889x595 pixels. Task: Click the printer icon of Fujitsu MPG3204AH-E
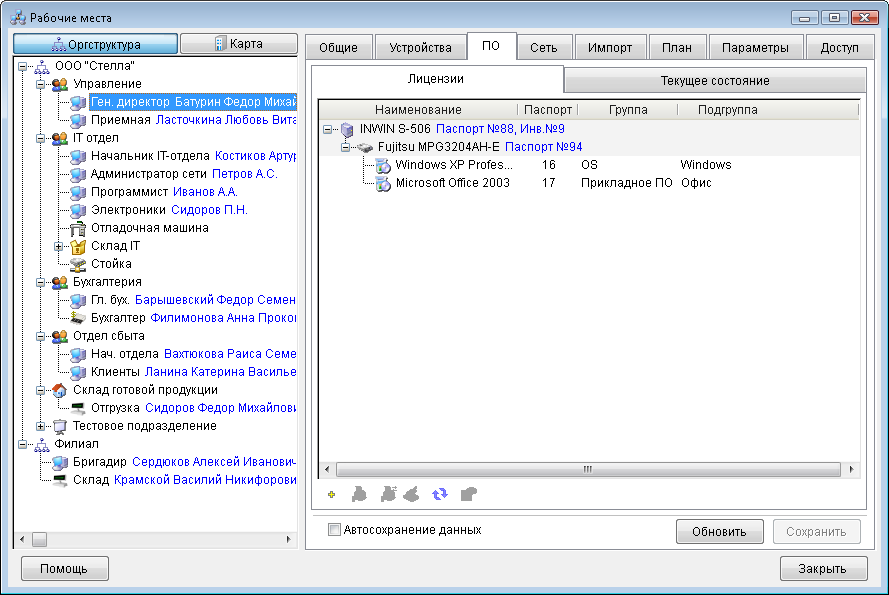366,146
